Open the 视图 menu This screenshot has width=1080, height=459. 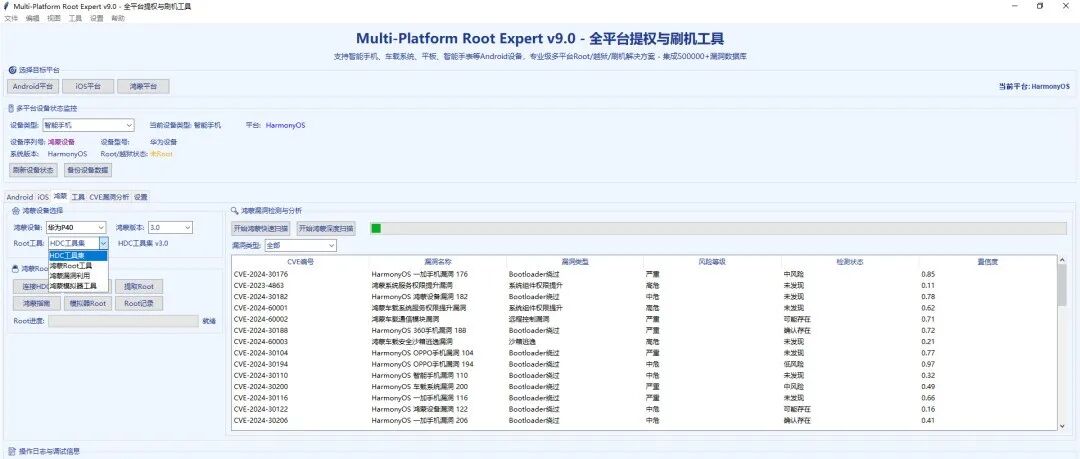(54, 19)
